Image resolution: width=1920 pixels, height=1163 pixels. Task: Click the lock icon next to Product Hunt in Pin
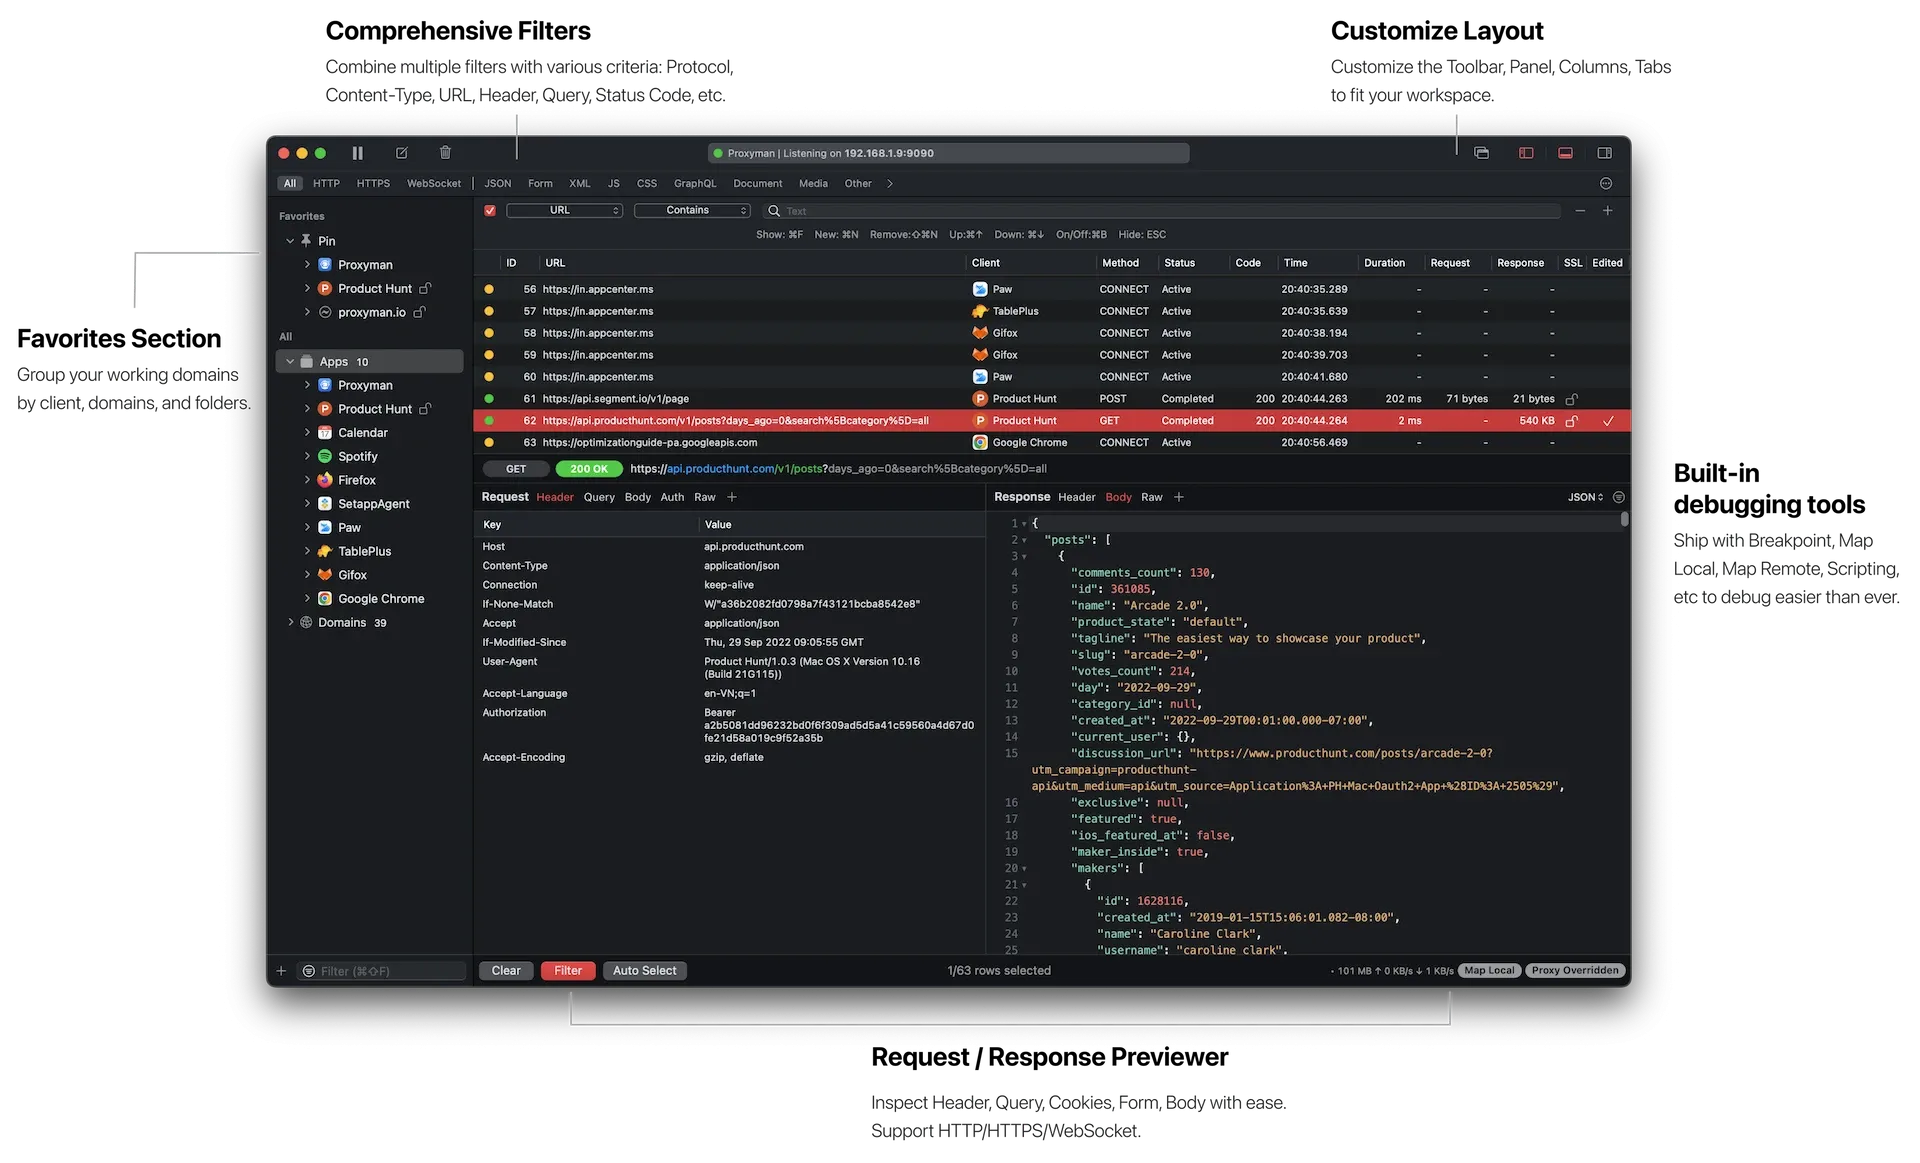click(425, 288)
